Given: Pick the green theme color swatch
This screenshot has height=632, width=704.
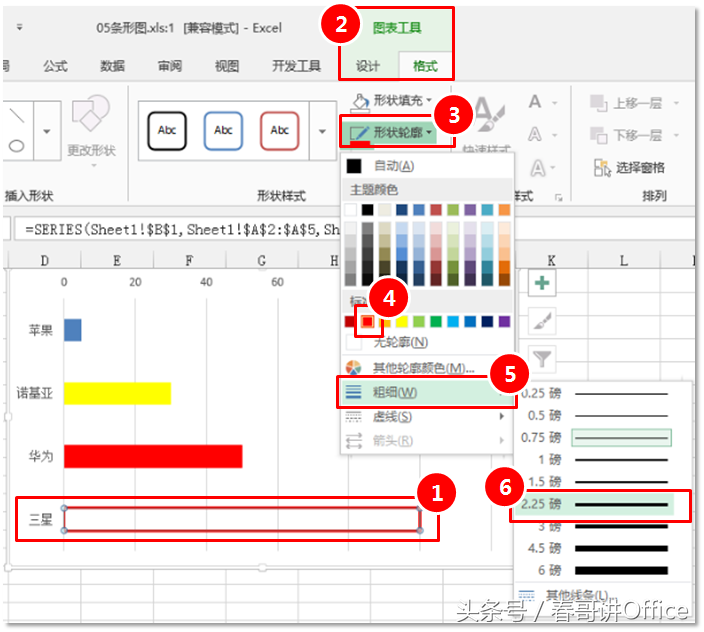Looking at the screenshot, I should tap(453, 210).
